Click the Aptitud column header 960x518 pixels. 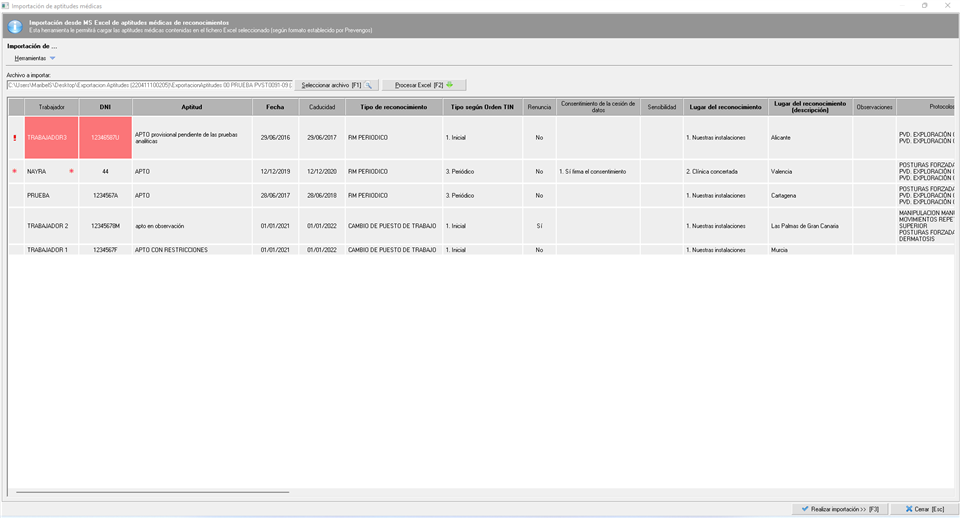191,107
